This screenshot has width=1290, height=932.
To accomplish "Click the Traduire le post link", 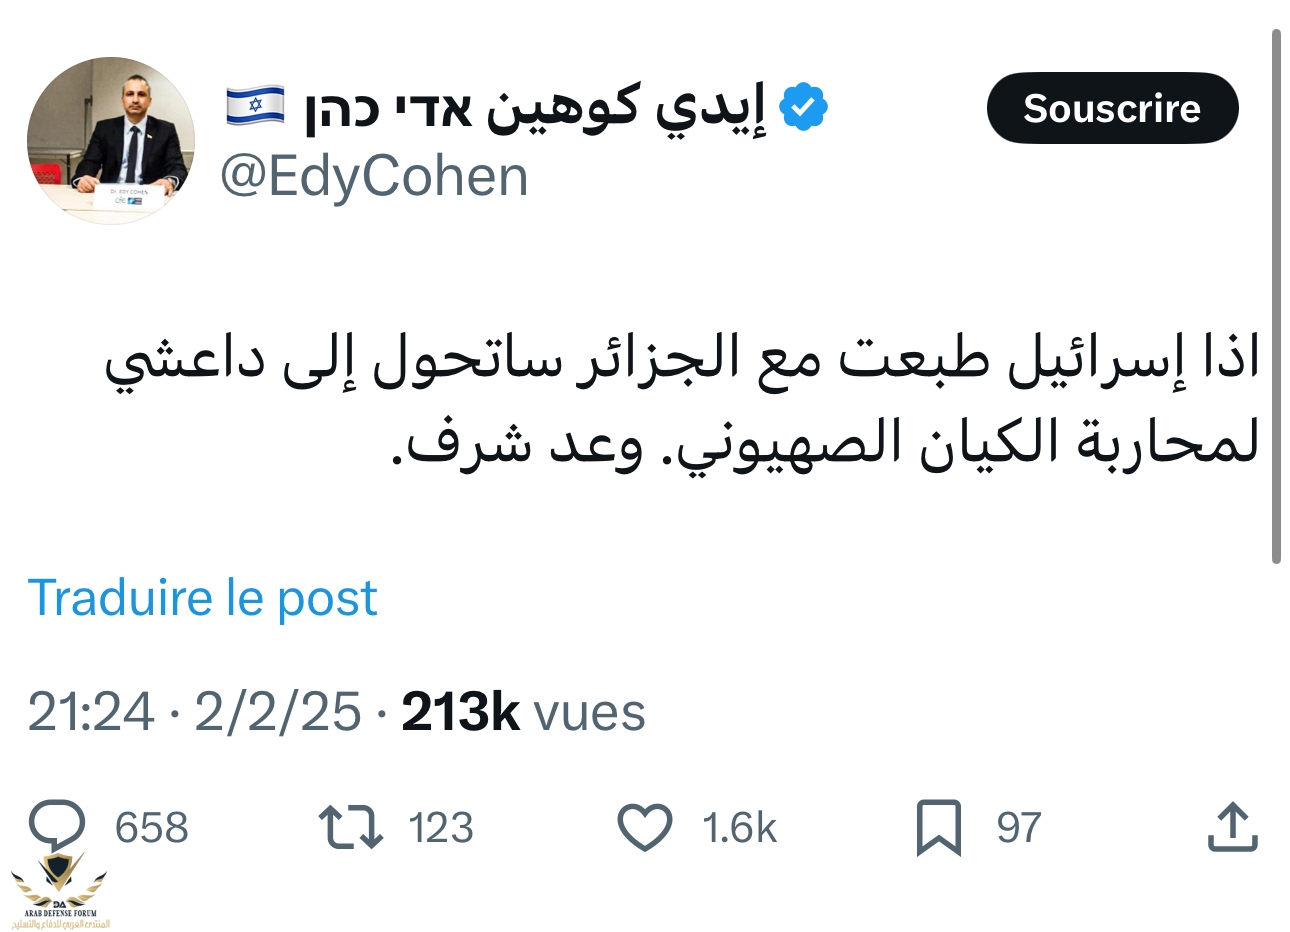I will pyautogui.click(x=203, y=598).
